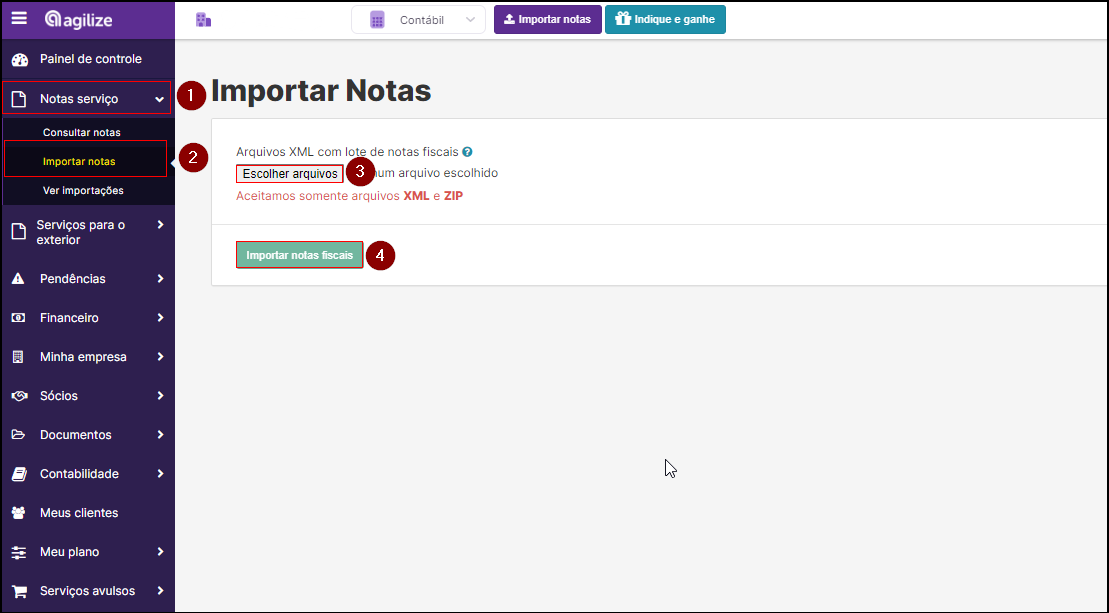Click the arquivo escolhido file status text
Viewport: 1109px width, 613px height.
click(x=436, y=173)
